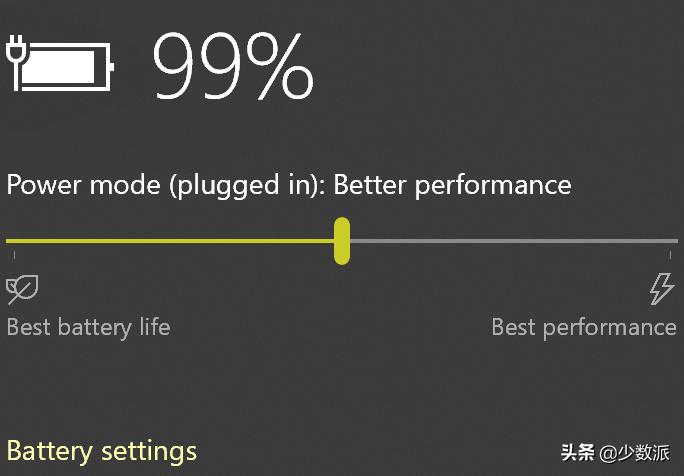Click the percent sign after 99
This screenshot has height=476, width=684.
279,67
